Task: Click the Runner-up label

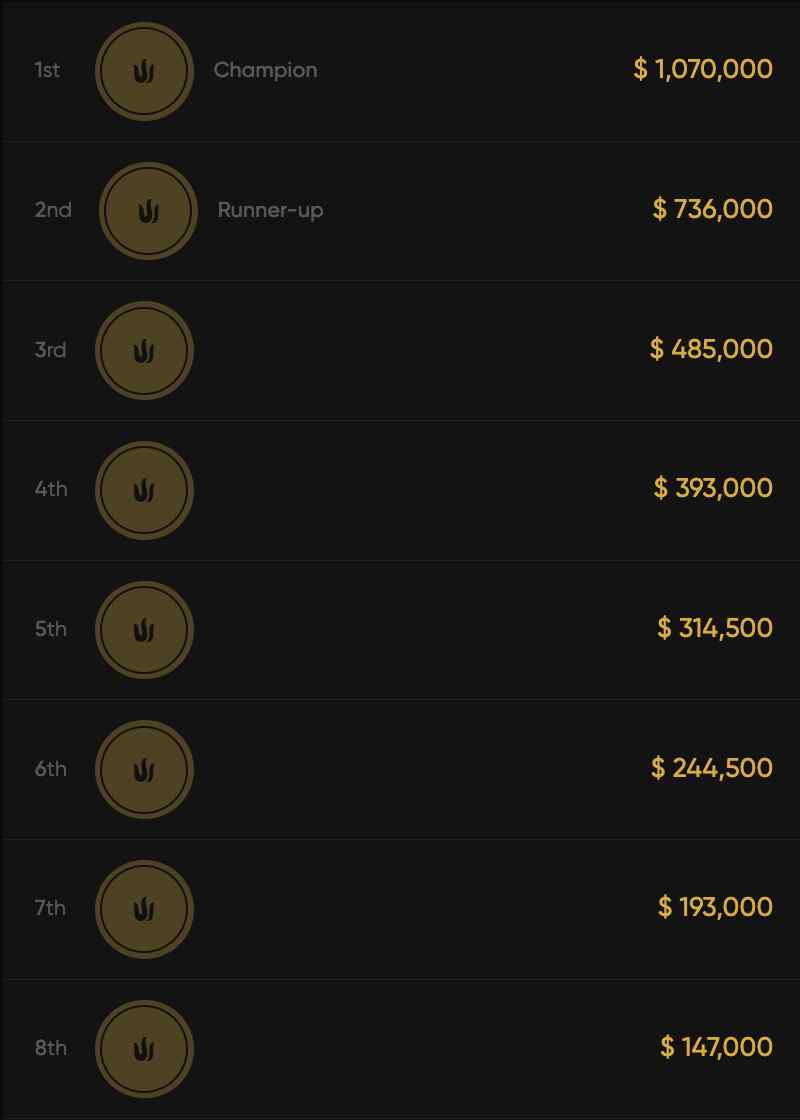Action: 270,210
